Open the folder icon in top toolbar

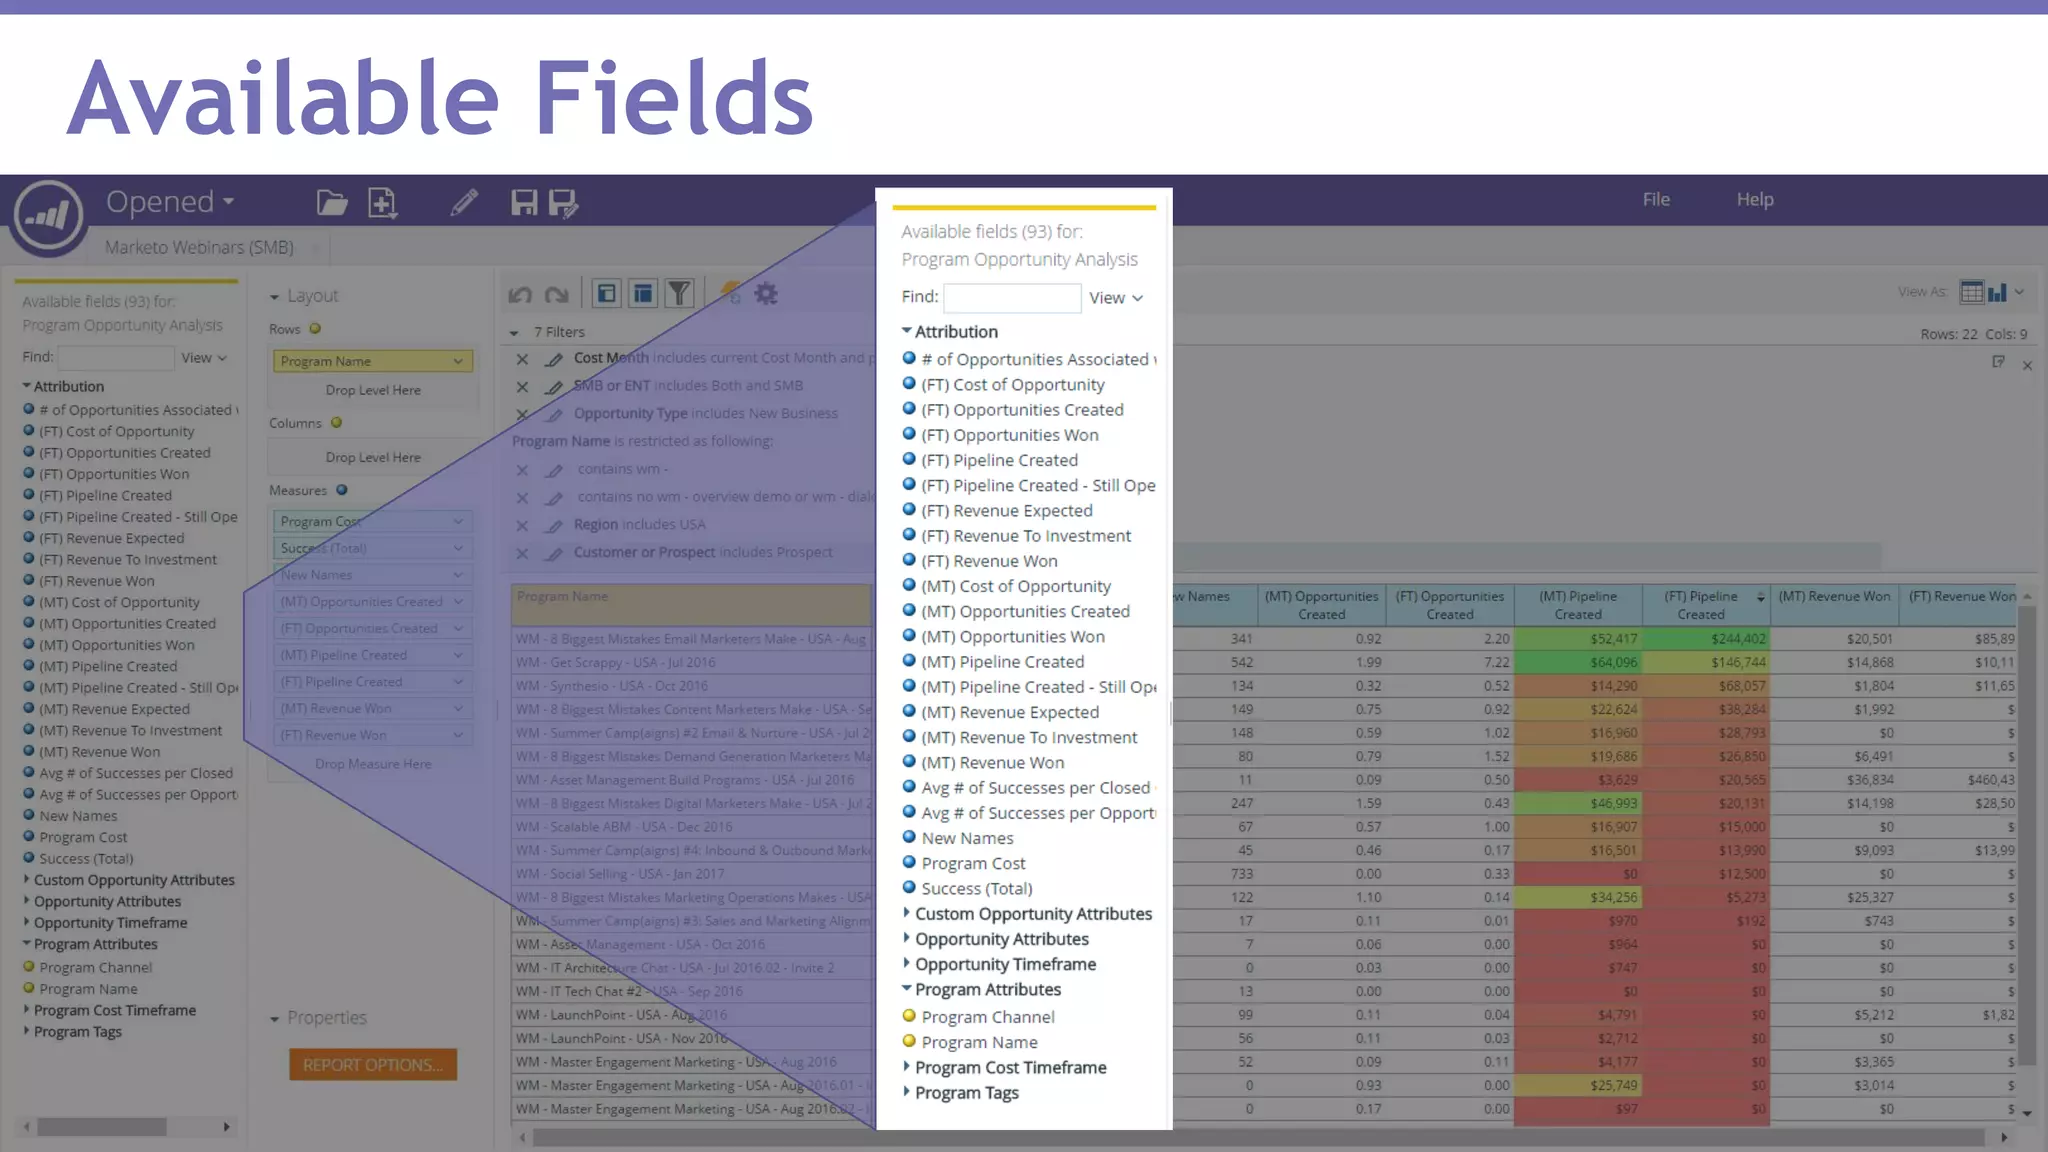coord(332,203)
